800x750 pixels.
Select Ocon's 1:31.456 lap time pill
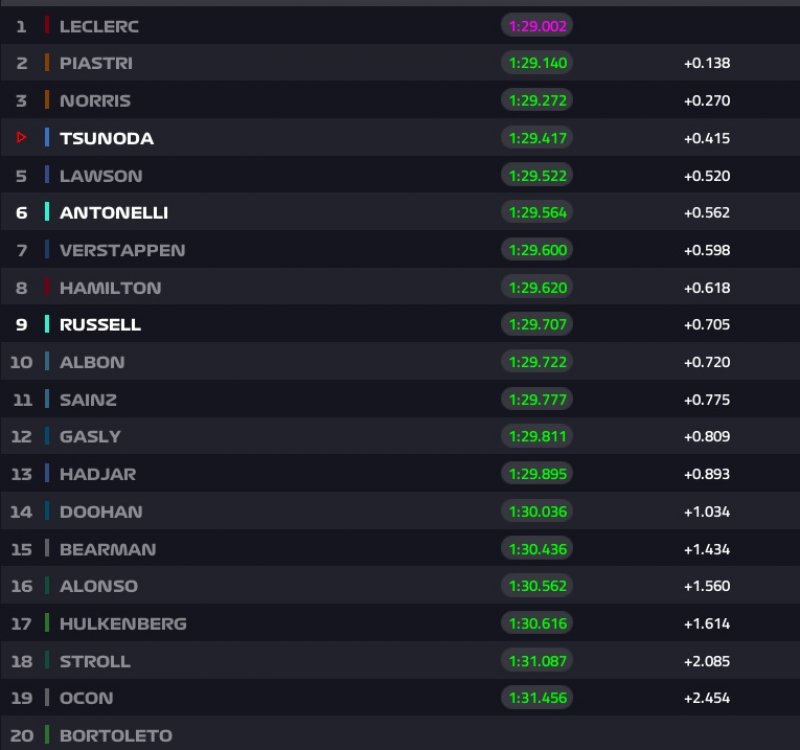coord(536,698)
